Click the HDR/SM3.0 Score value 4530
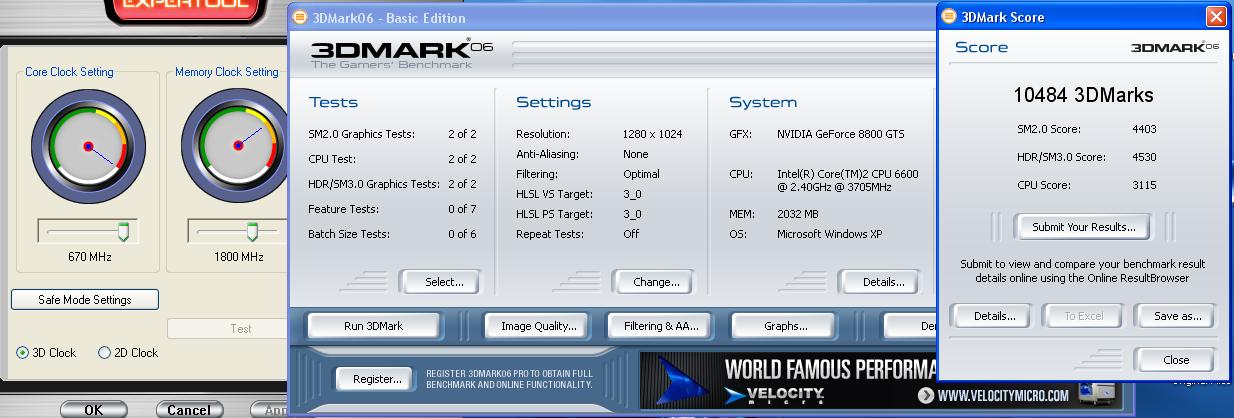The width and height of the screenshot is (1234, 418). 1145,157
